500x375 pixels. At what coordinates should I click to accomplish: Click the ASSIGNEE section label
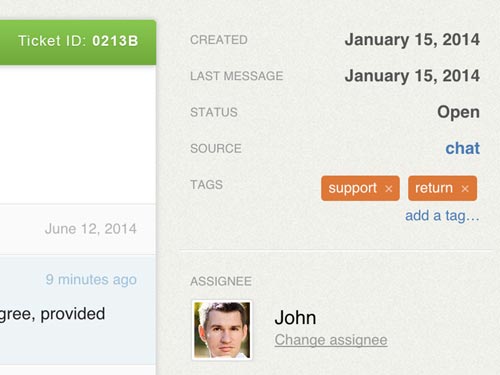[x=221, y=281]
